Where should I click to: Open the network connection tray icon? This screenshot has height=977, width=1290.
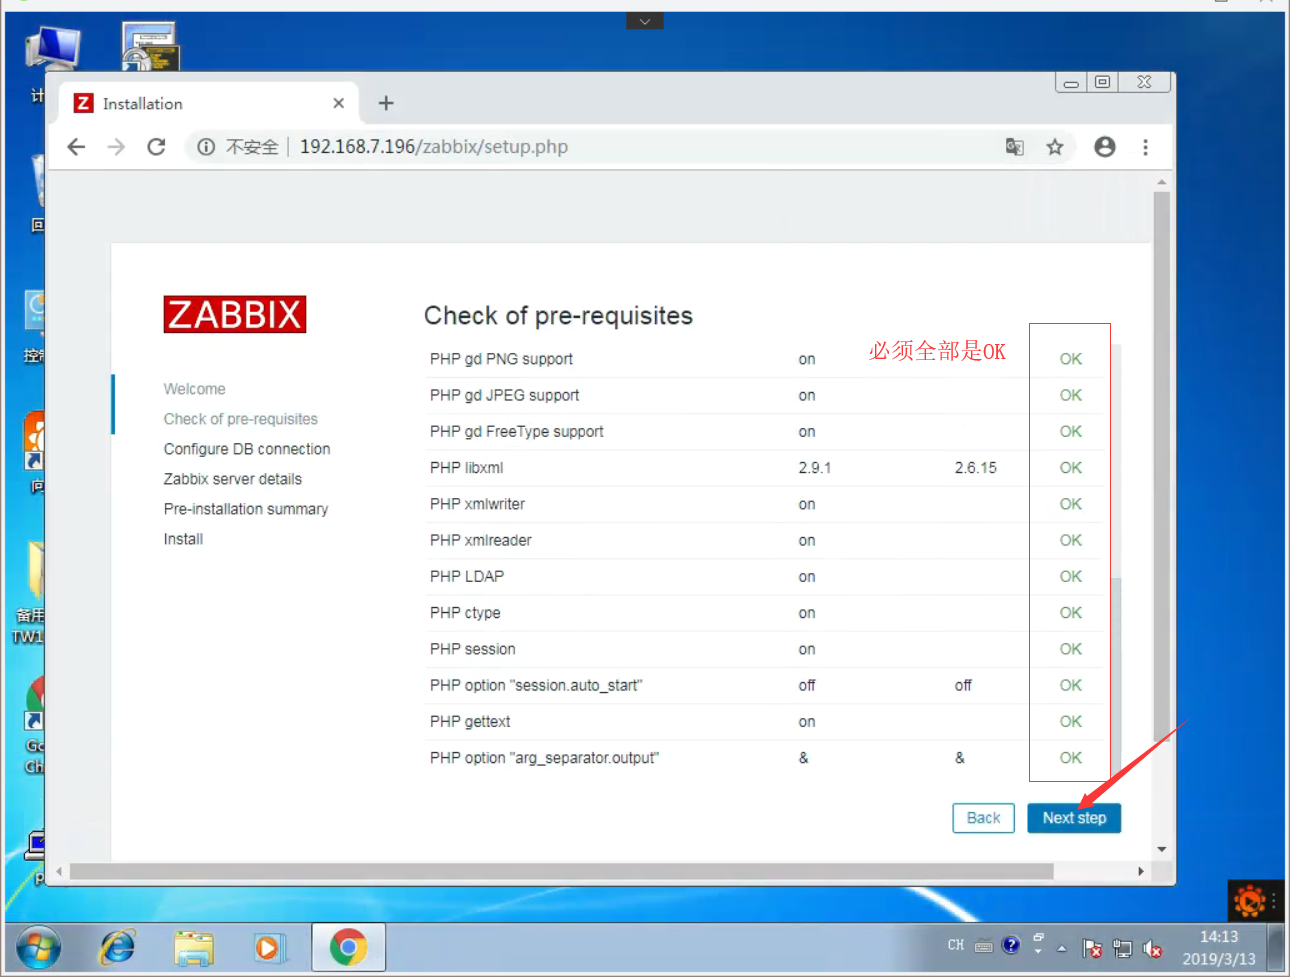coord(1122,948)
